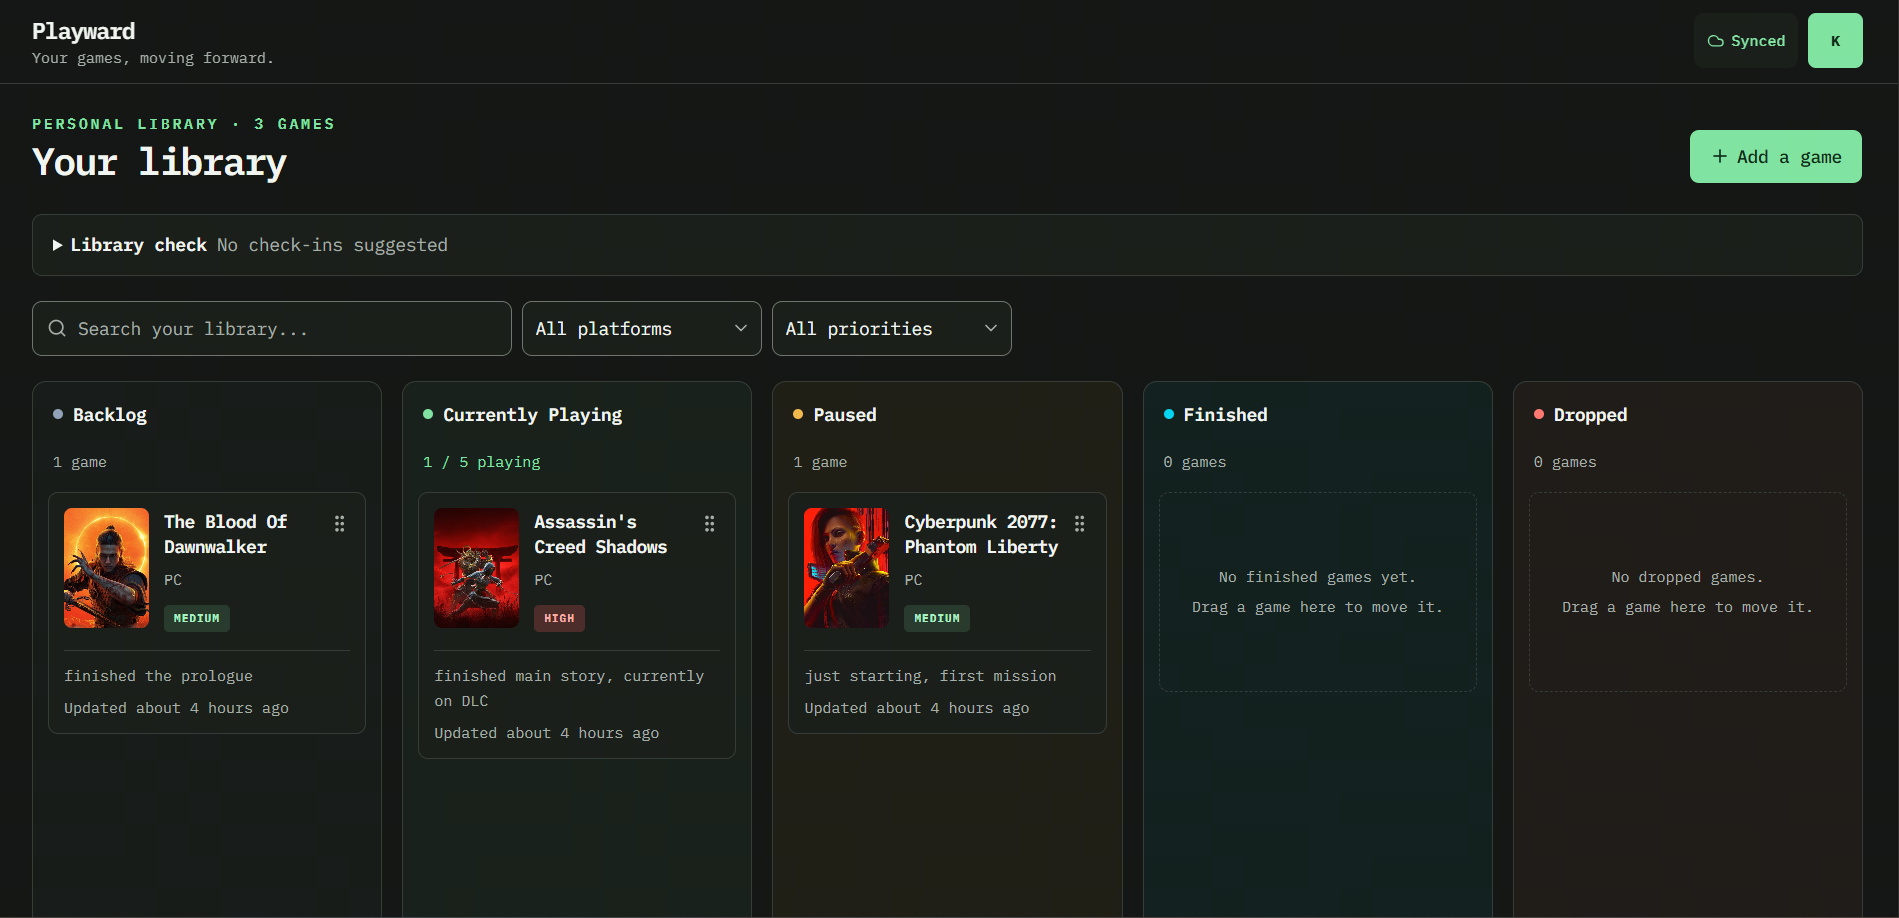
Task: Click MEDIUM priority badge on Cyberpunk card
Action: pyautogui.click(x=937, y=618)
